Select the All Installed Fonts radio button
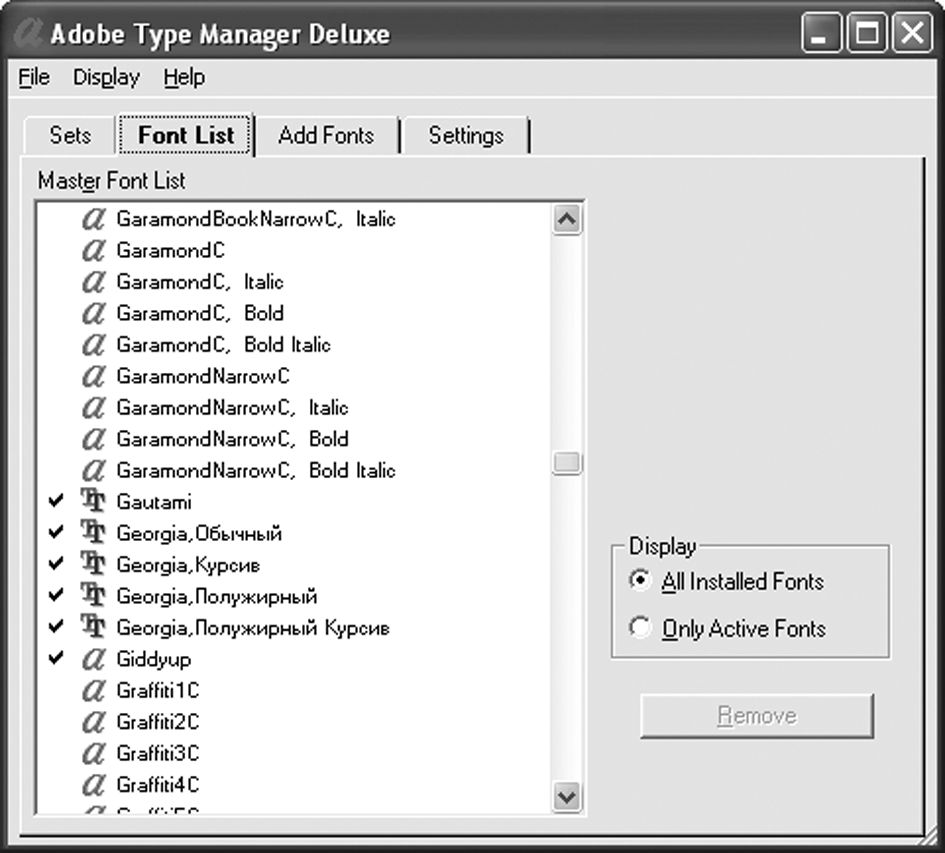Screen dimensions: 945x853 639,581
